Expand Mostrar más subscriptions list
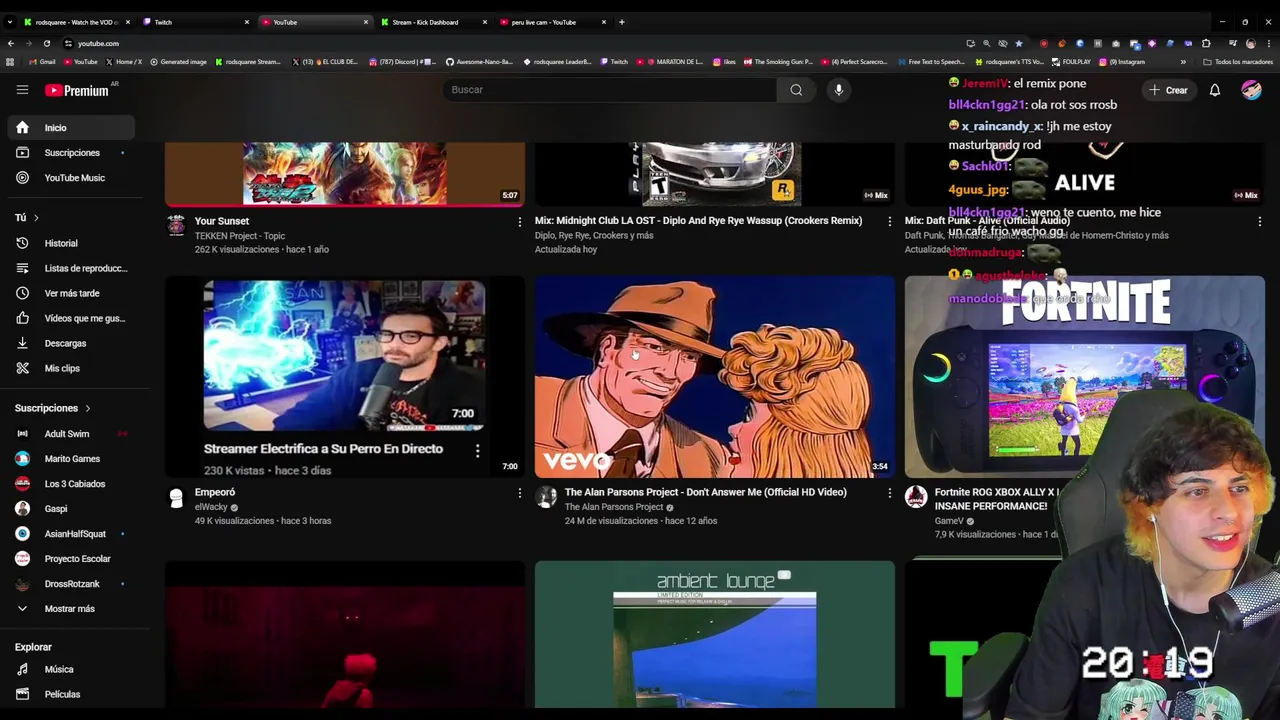Screen dimensions: 1280x720 pos(69,609)
